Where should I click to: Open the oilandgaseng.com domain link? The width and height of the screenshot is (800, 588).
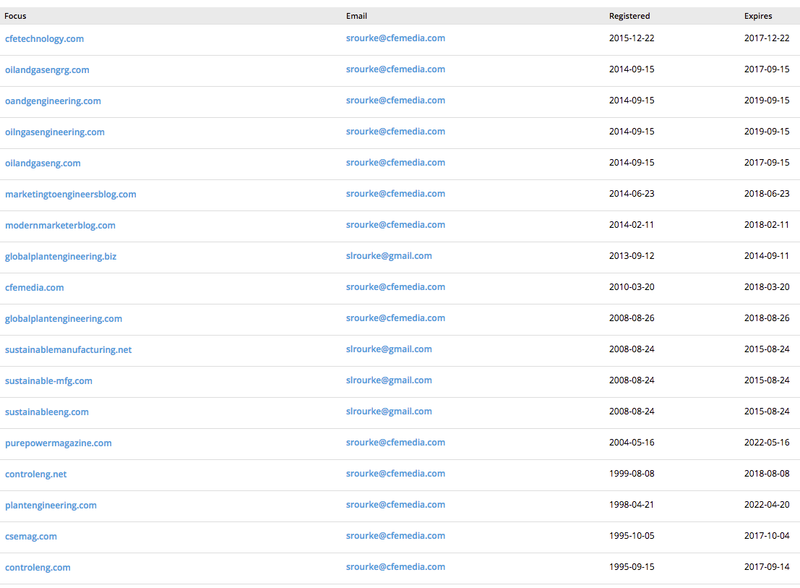tap(43, 163)
